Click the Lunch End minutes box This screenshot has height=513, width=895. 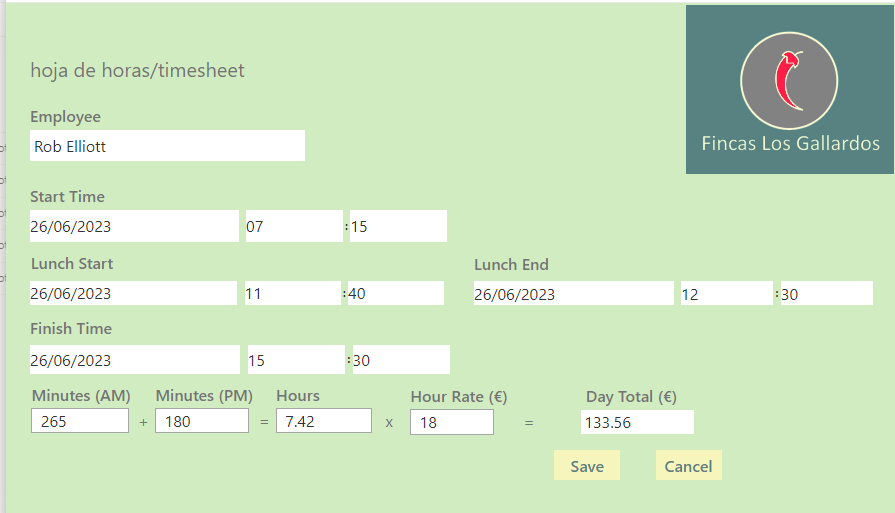tap(827, 293)
